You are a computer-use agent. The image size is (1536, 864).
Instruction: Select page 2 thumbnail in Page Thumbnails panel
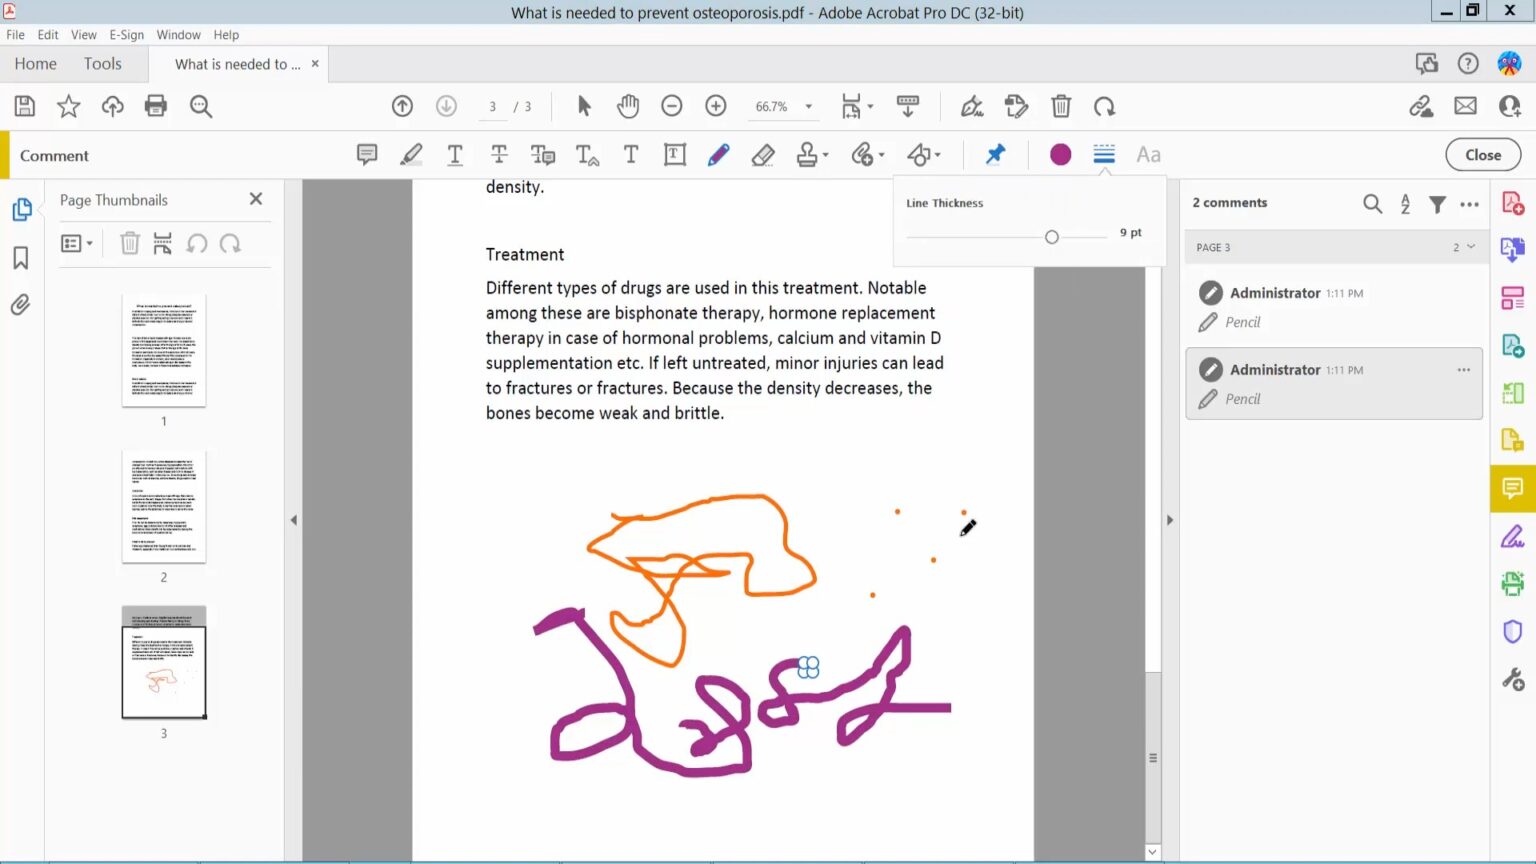click(163, 507)
